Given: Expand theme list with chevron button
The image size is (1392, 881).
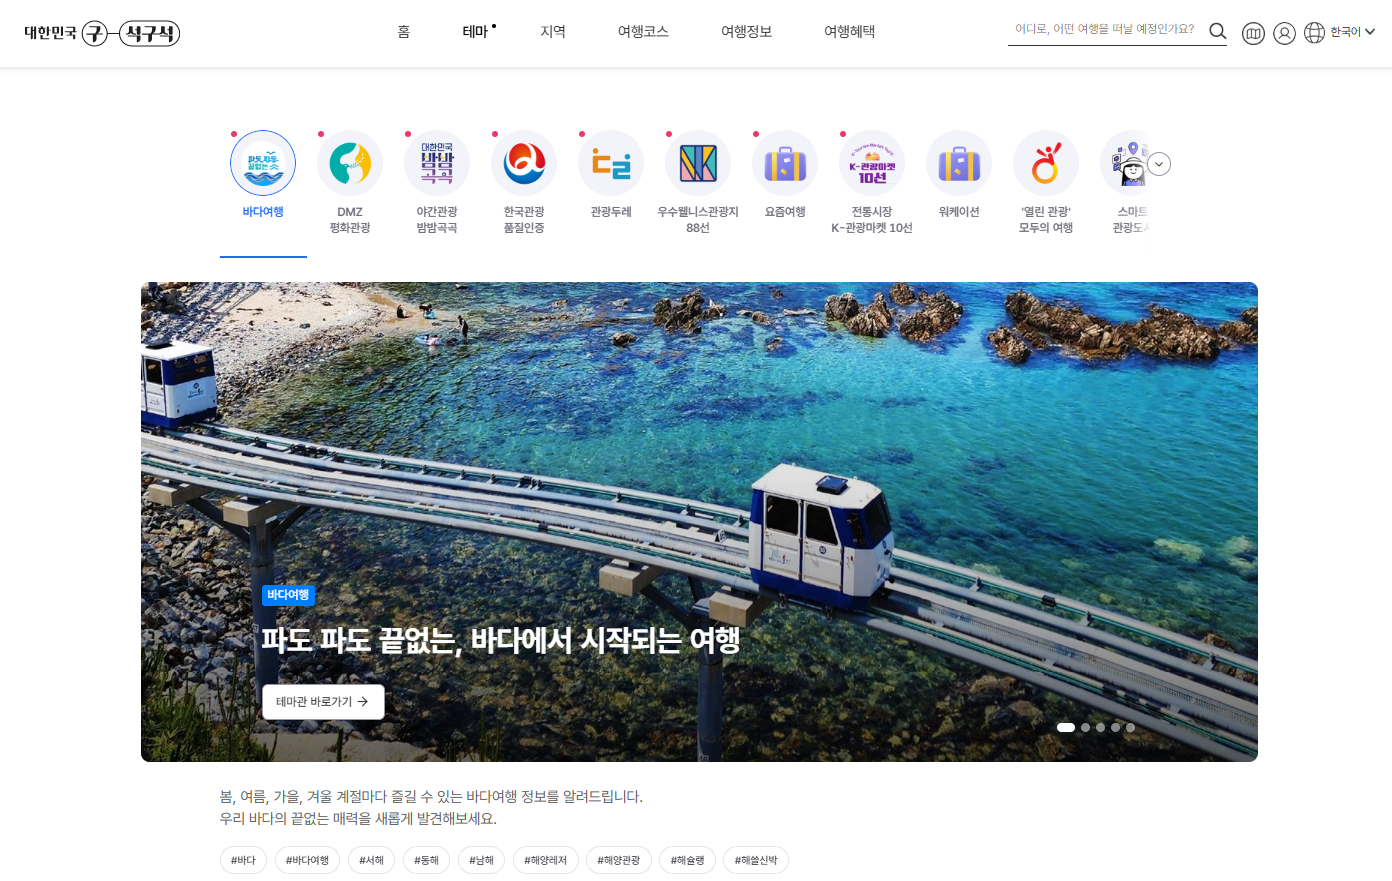Looking at the screenshot, I should pyautogui.click(x=1159, y=164).
